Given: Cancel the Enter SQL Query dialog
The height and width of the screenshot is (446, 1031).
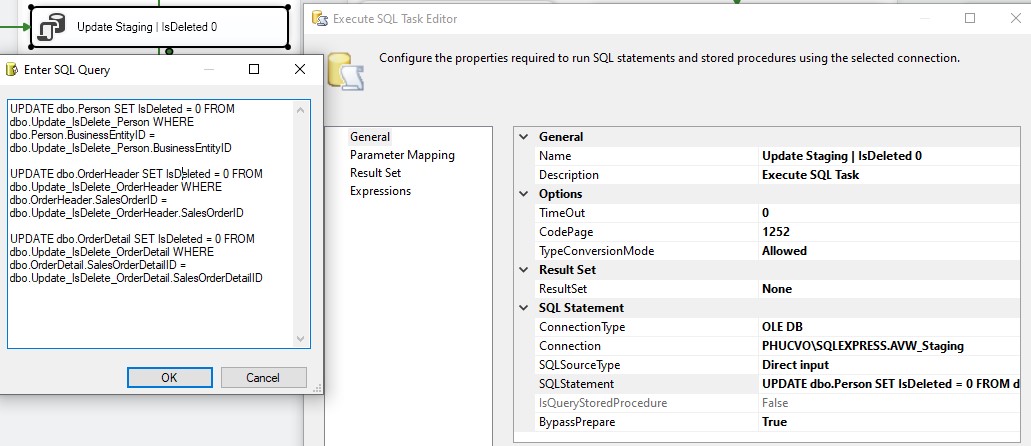Looking at the screenshot, I should point(264,378).
